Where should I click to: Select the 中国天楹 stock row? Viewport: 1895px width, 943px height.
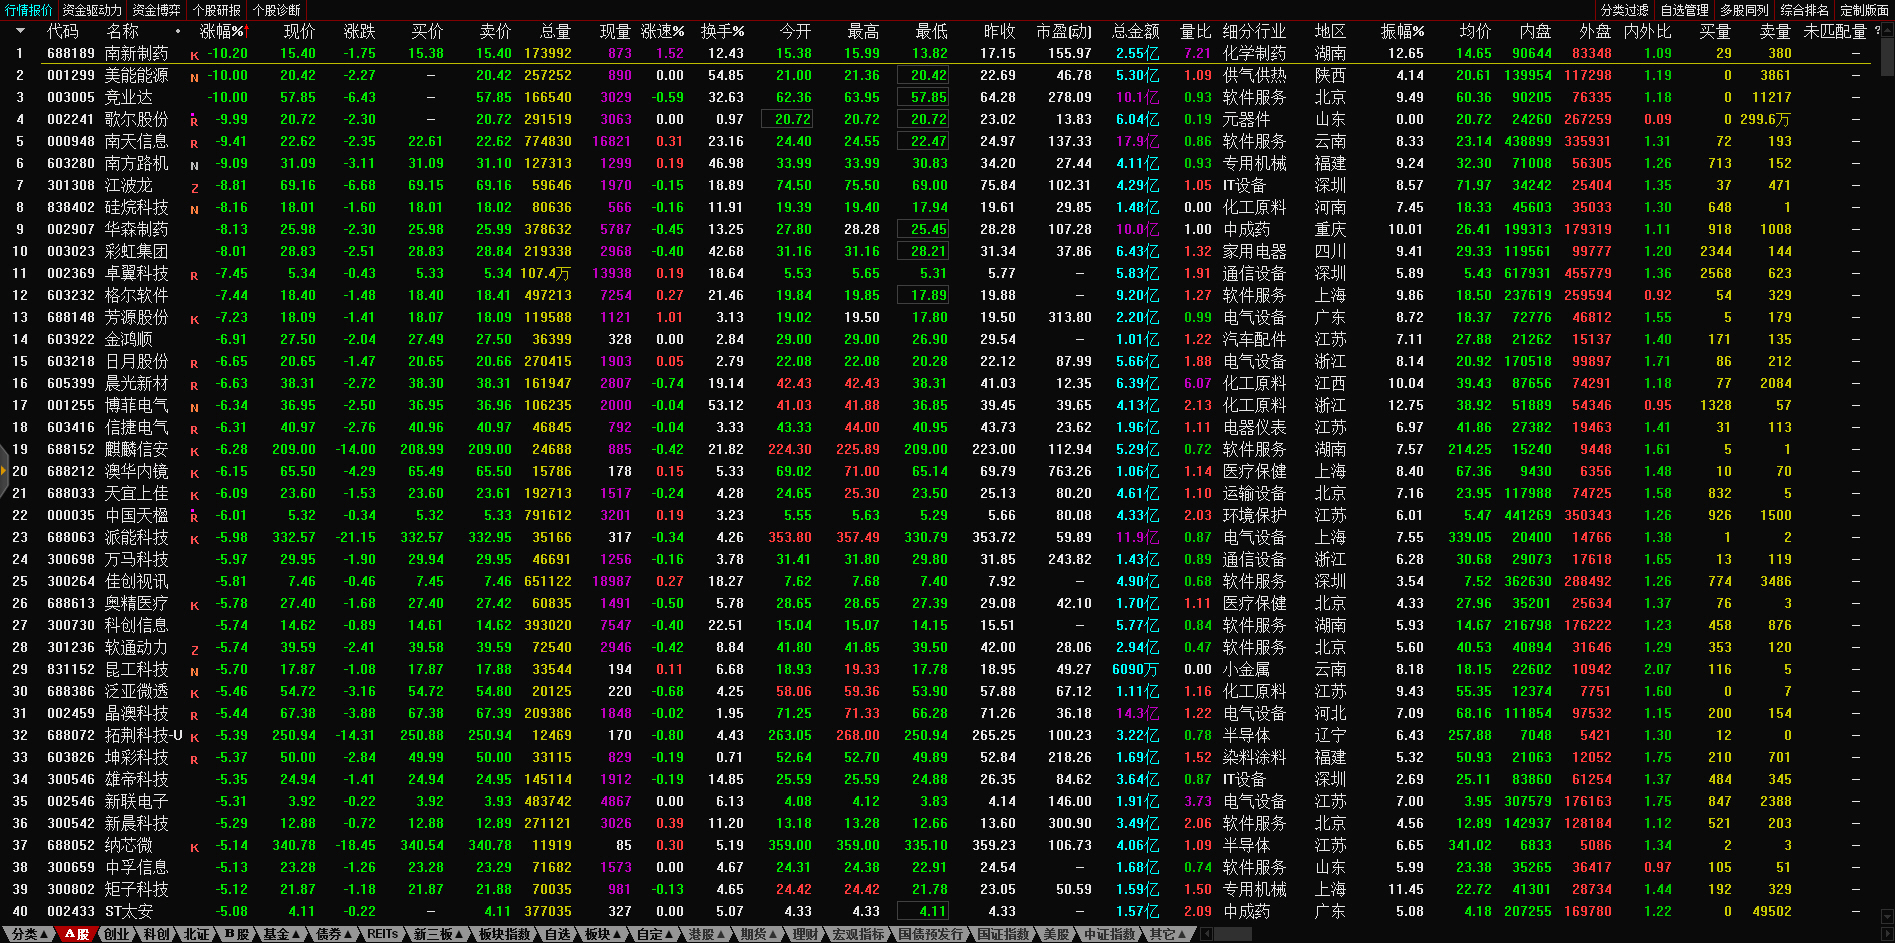pos(137,516)
